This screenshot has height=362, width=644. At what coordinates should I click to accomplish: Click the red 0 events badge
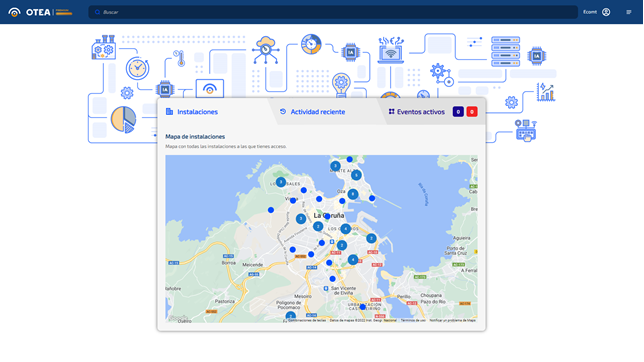coord(472,112)
